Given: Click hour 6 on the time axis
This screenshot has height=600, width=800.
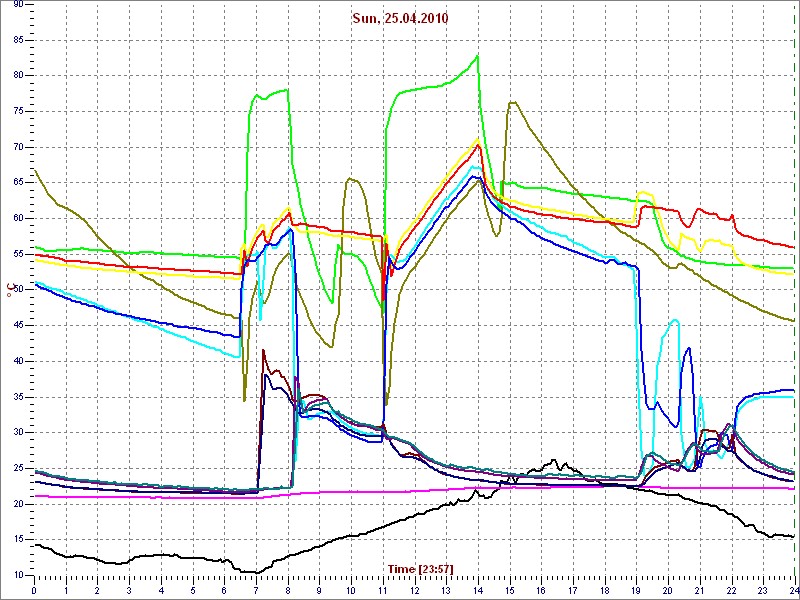Looking at the screenshot, I should point(224,590).
